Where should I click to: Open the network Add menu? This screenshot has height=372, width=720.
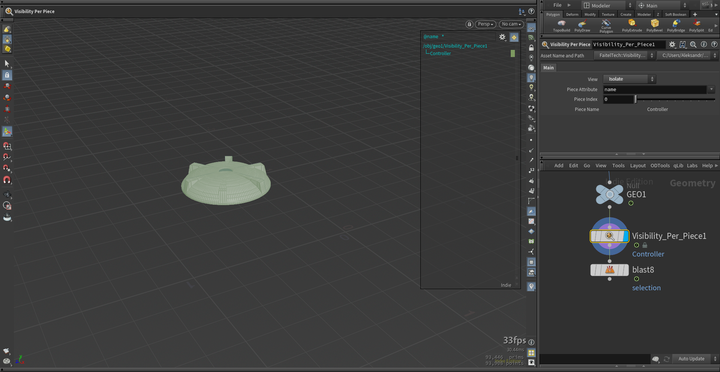pyautogui.click(x=559, y=166)
